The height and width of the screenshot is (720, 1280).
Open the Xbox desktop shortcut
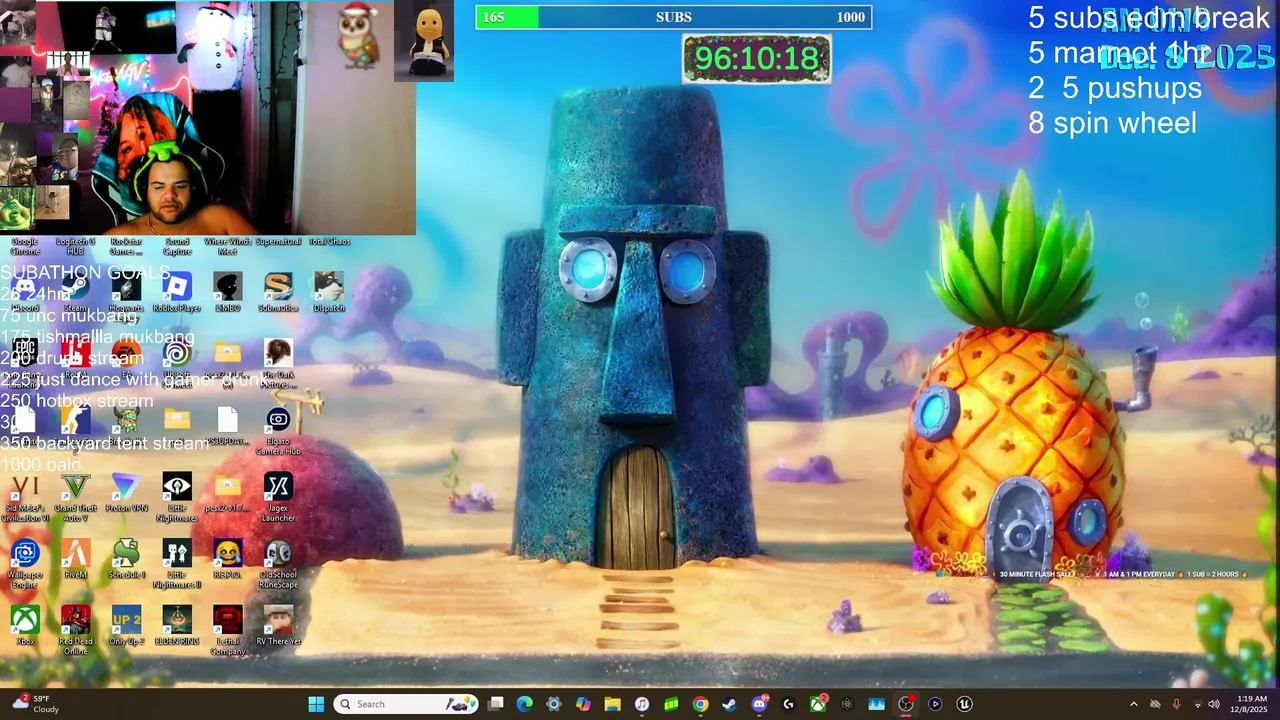[x=25, y=625]
